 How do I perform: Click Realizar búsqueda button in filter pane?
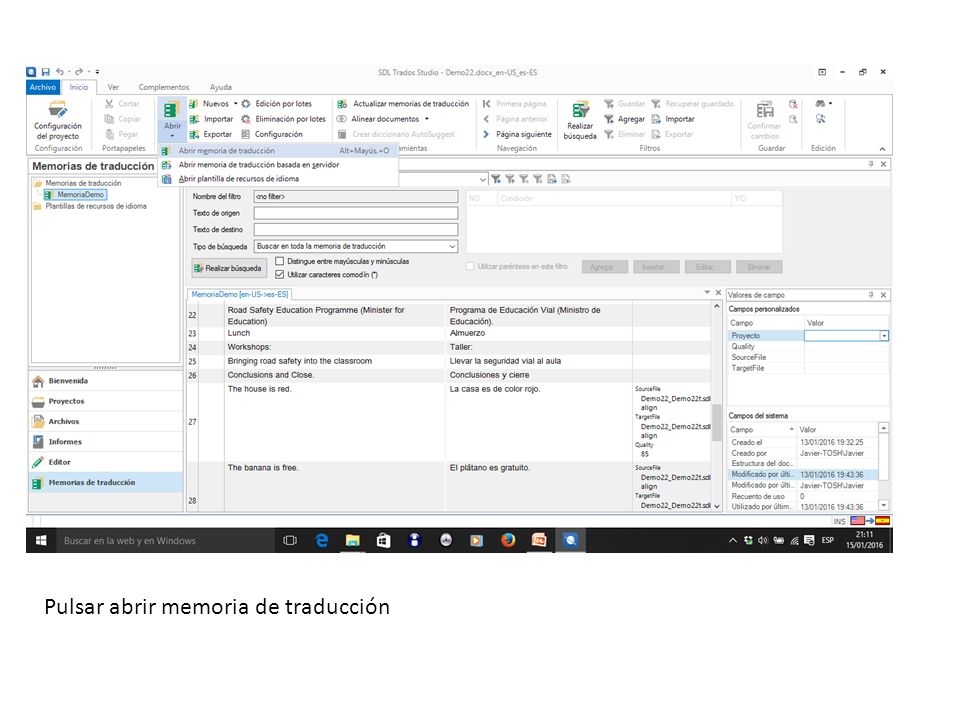pyautogui.click(x=228, y=268)
